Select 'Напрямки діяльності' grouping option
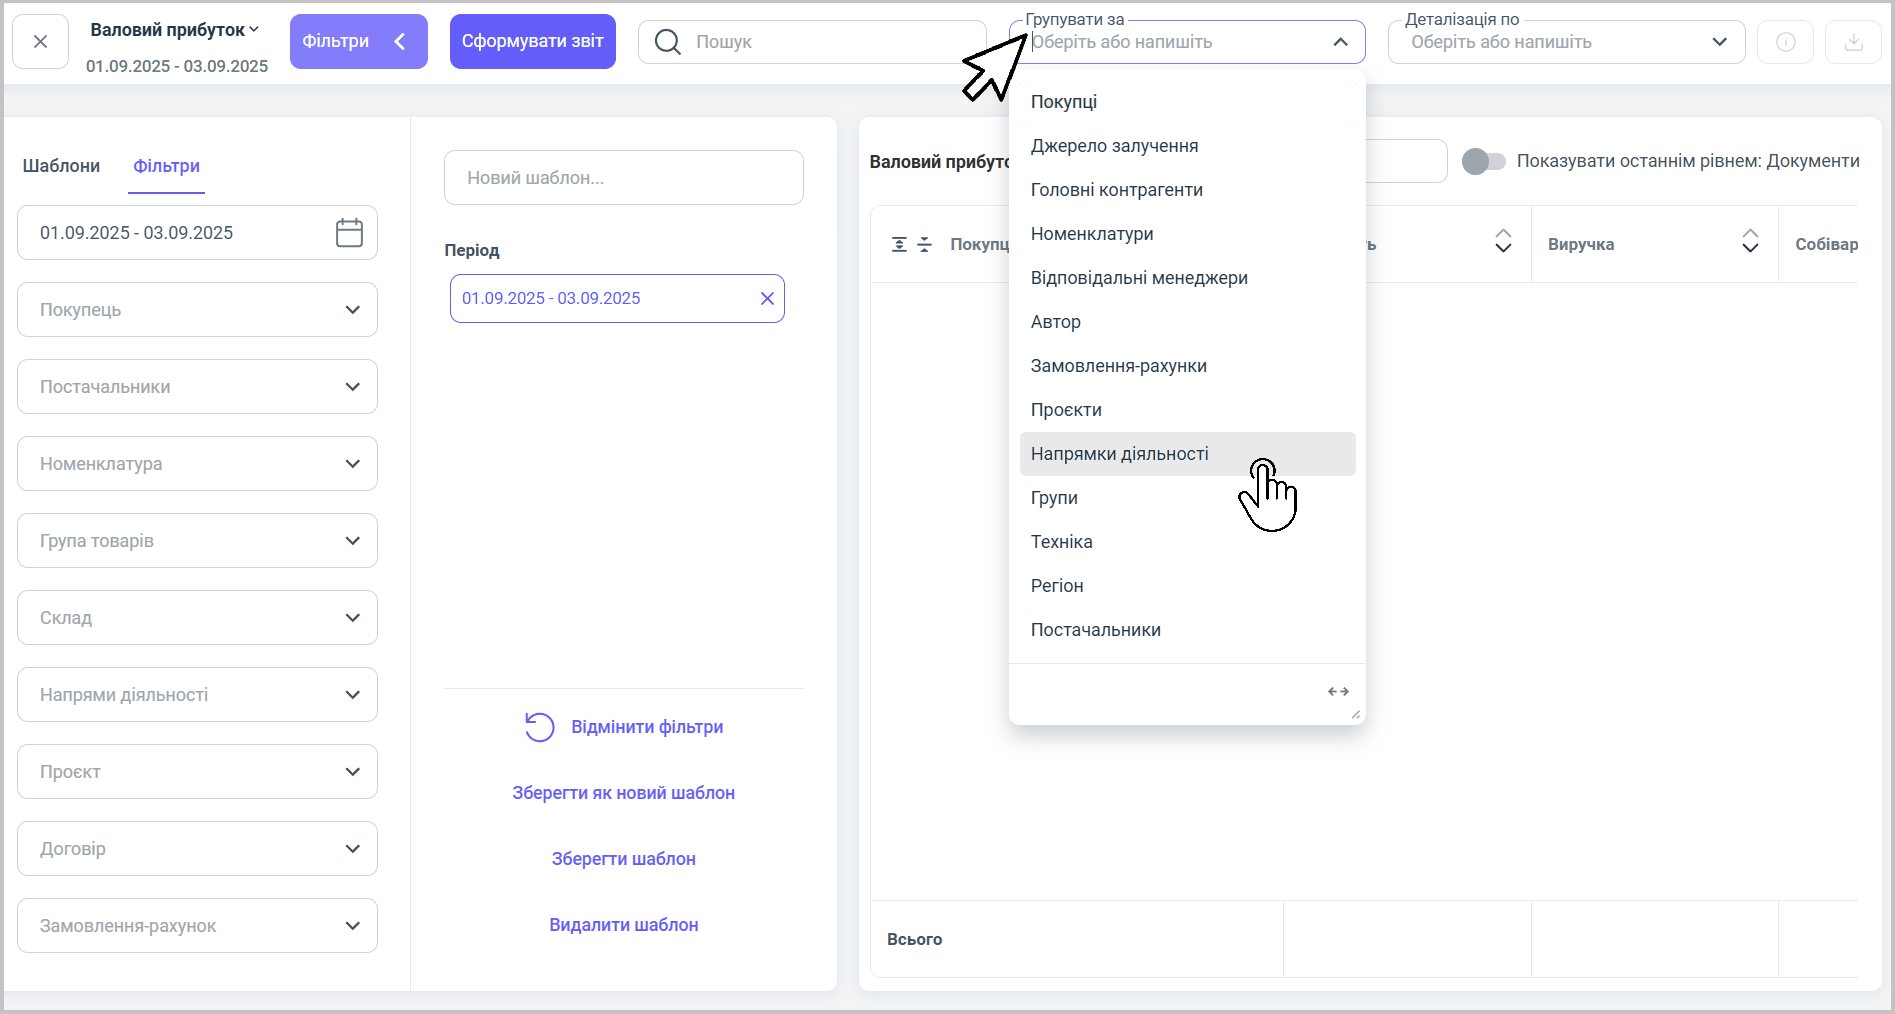Image resolution: width=1895 pixels, height=1014 pixels. pos(1119,454)
